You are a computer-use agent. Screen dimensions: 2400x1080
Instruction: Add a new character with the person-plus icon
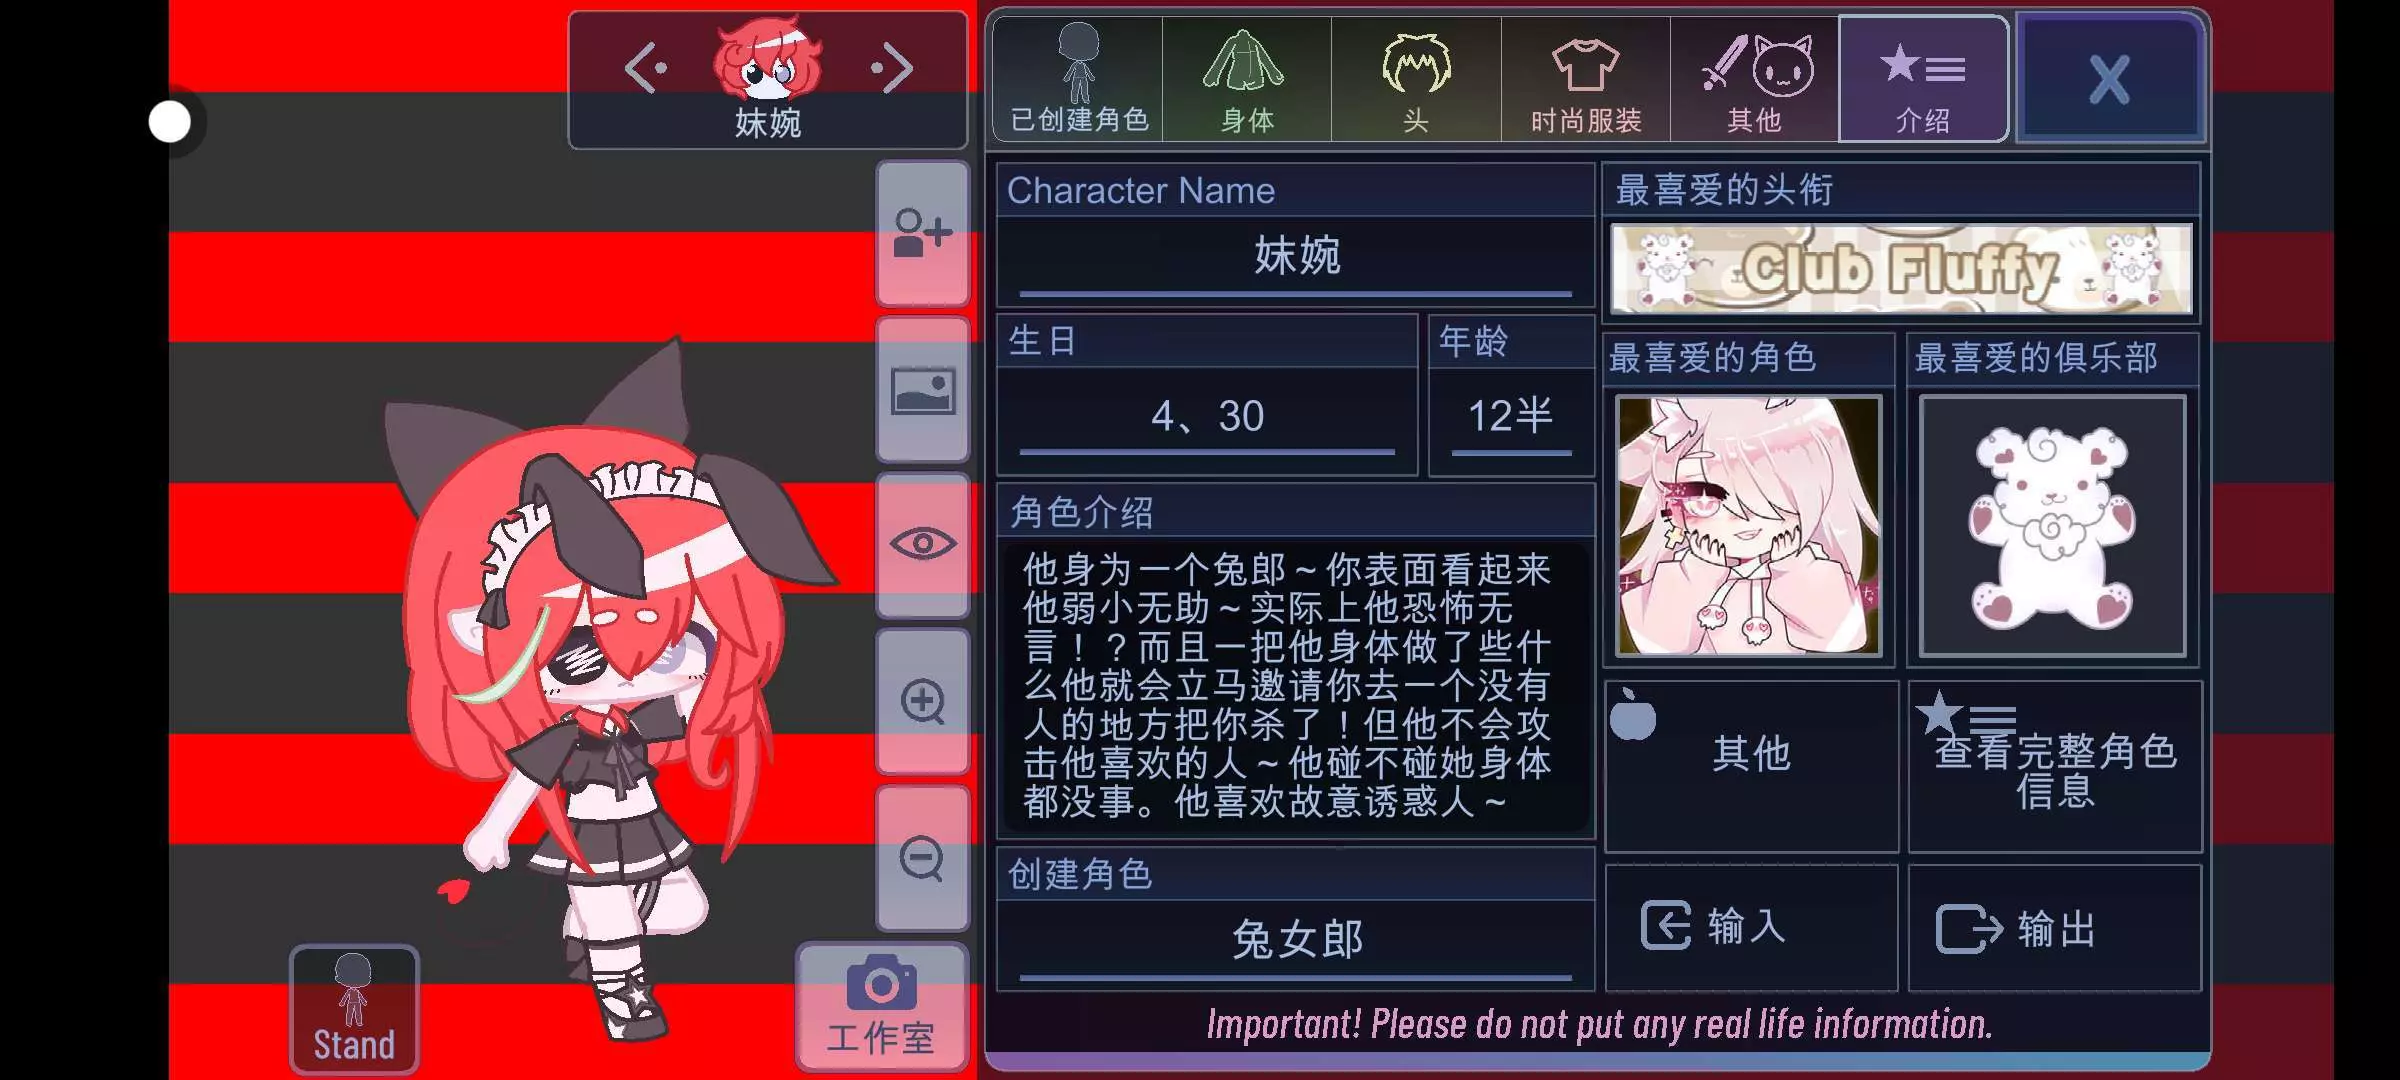922,234
